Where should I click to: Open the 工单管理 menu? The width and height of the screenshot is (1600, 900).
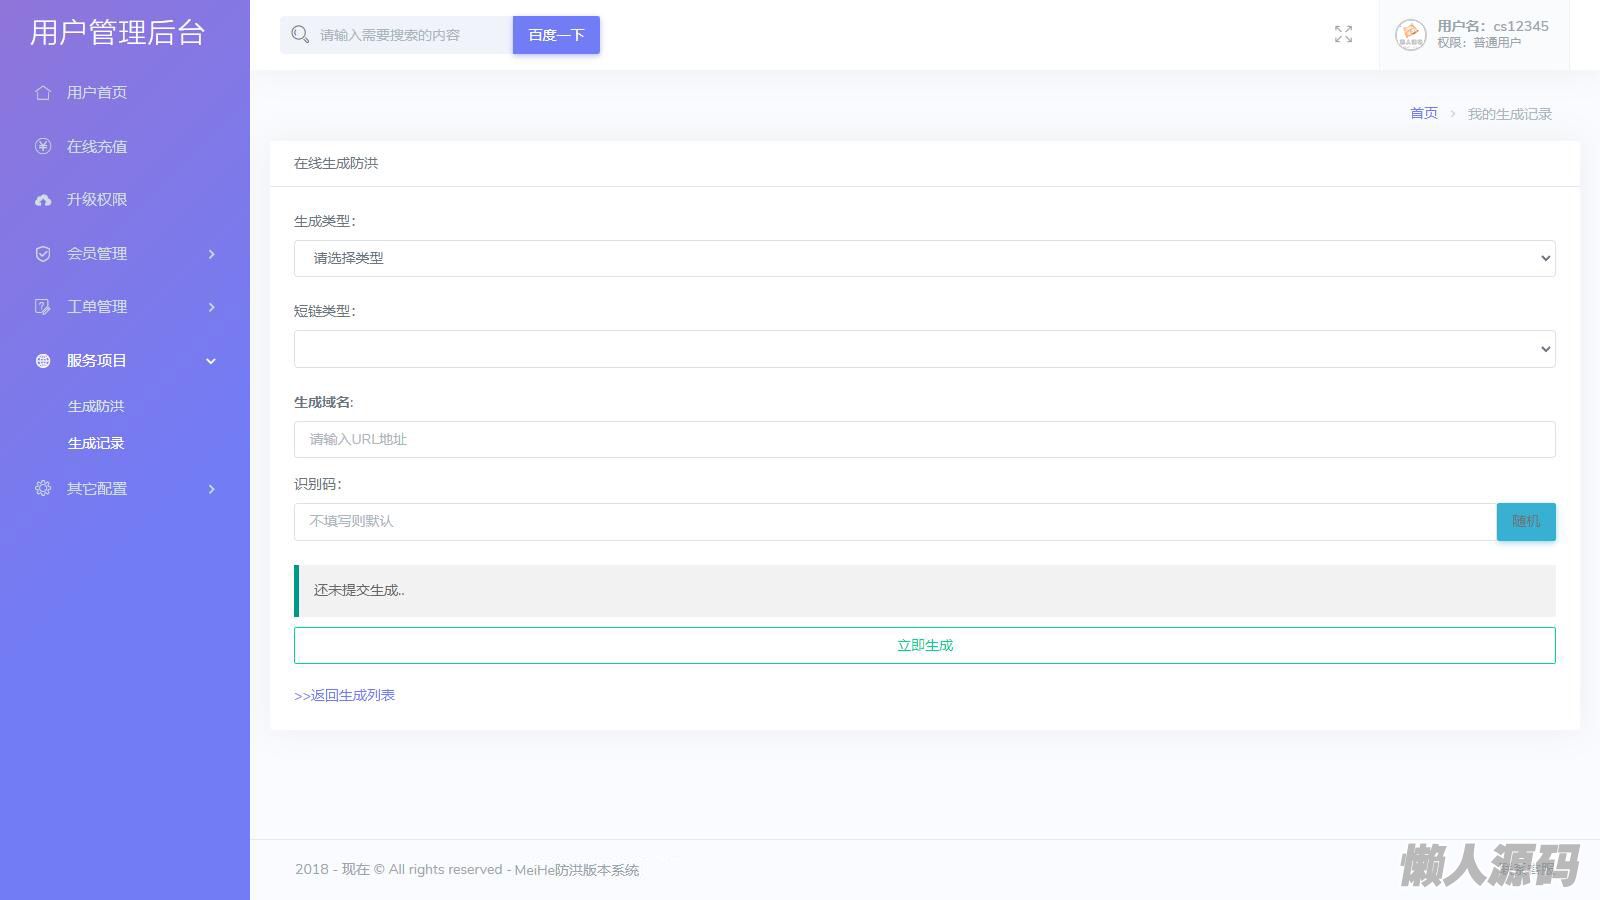(97, 307)
